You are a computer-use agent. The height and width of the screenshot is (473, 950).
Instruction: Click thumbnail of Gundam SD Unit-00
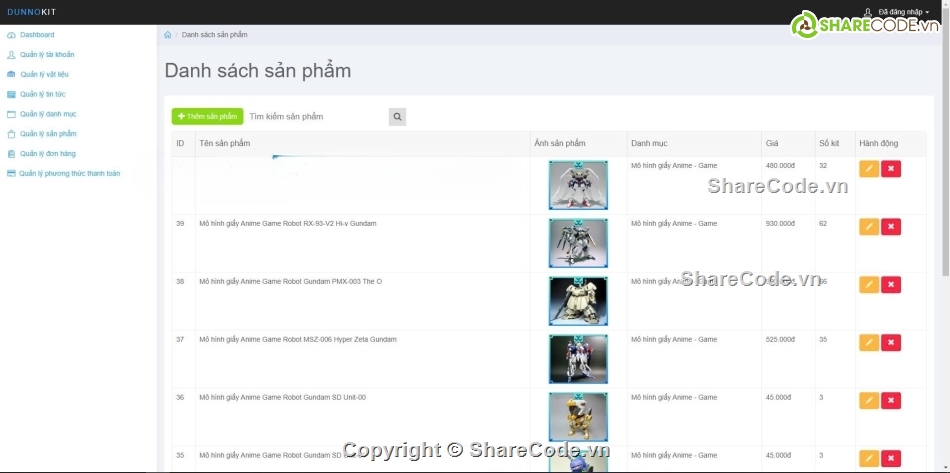(578, 417)
